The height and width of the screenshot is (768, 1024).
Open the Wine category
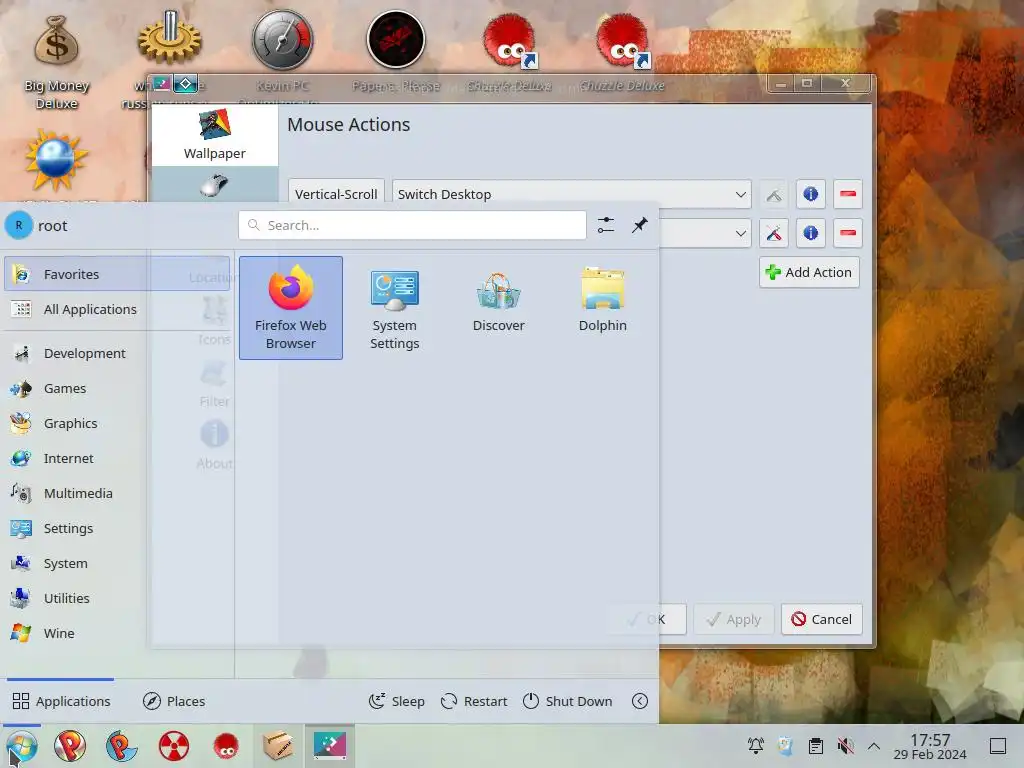pyautogui.click(x=117, y=633)
